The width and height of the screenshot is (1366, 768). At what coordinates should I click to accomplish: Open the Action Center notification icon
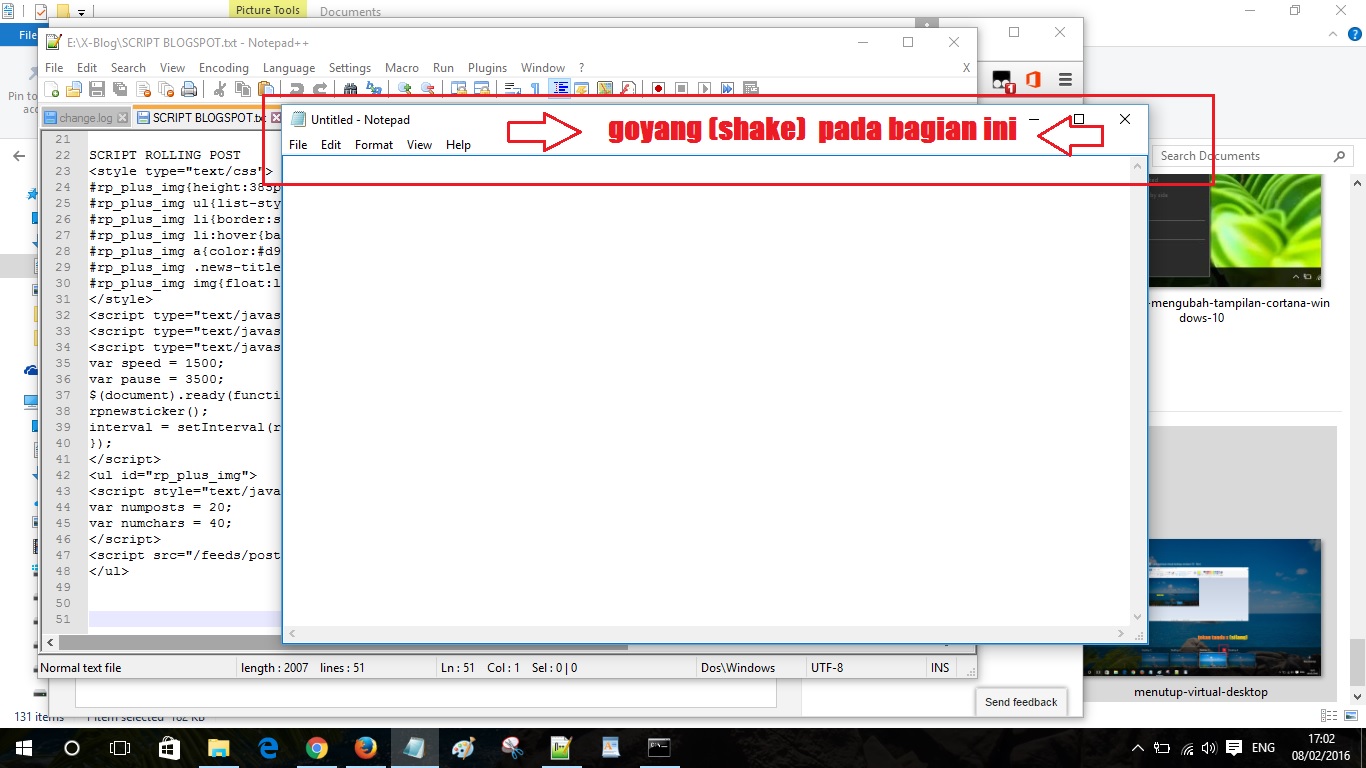(1234, 748)
